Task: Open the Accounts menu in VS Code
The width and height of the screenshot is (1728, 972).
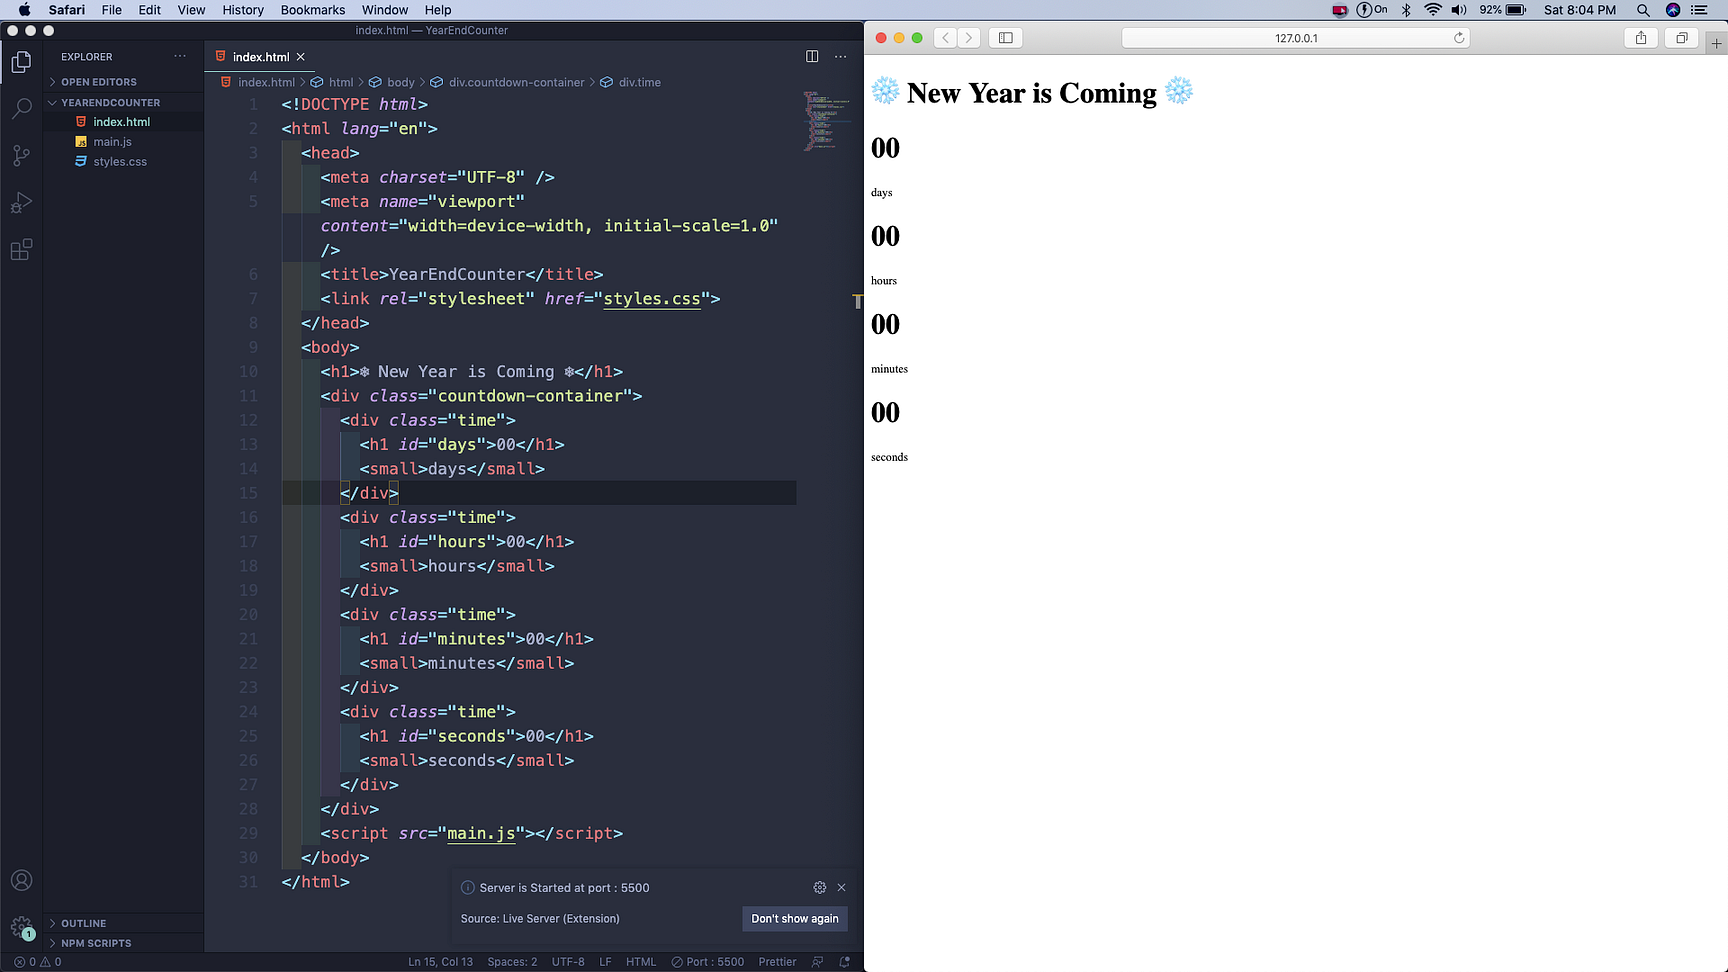Action: 21,880
